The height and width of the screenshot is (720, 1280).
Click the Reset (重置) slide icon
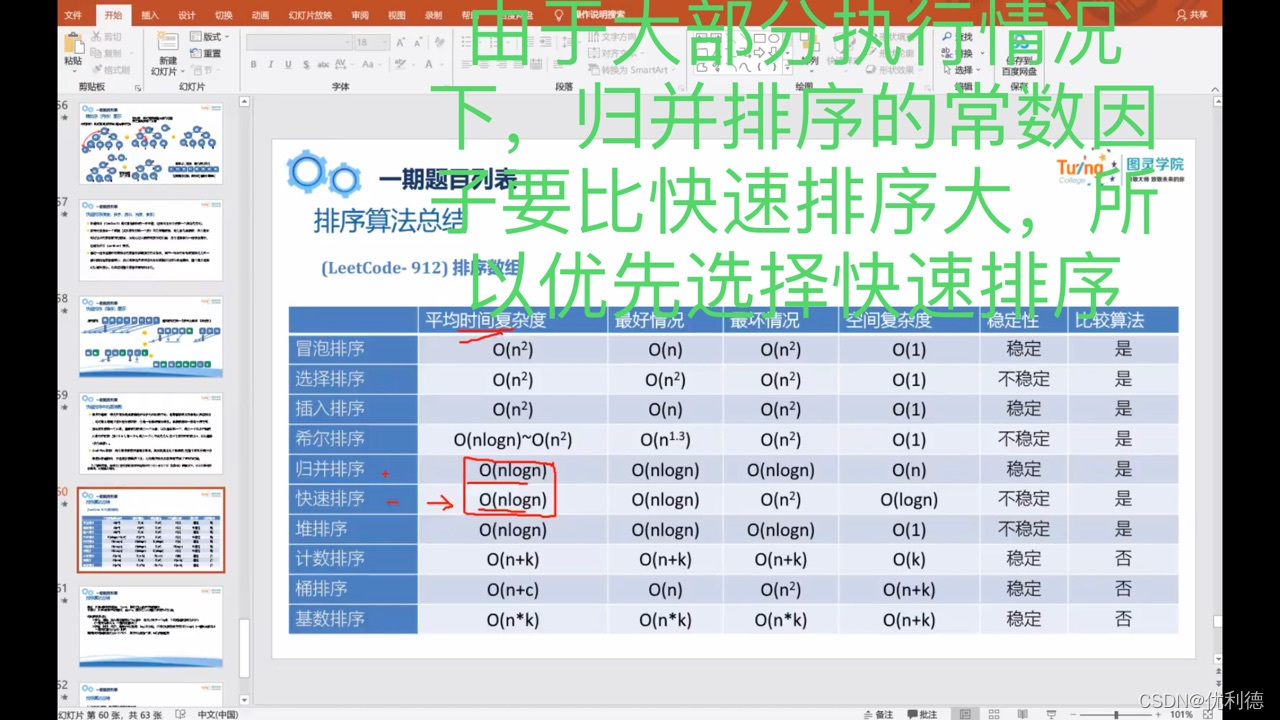pyautogui.click(x=196, y=53)
